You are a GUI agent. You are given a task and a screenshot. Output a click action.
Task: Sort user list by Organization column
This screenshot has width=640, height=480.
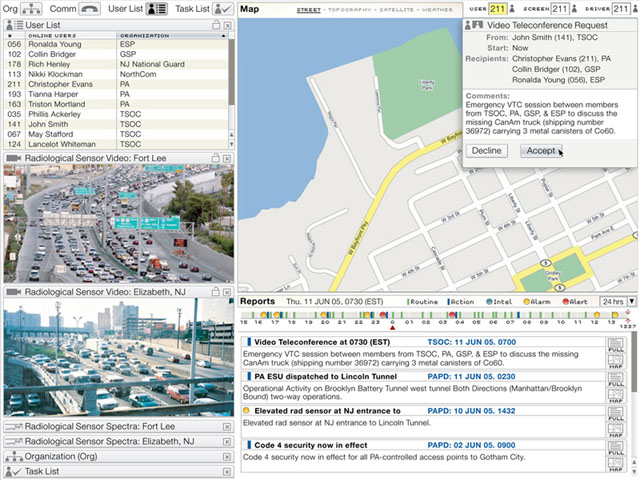pos(172,36)
